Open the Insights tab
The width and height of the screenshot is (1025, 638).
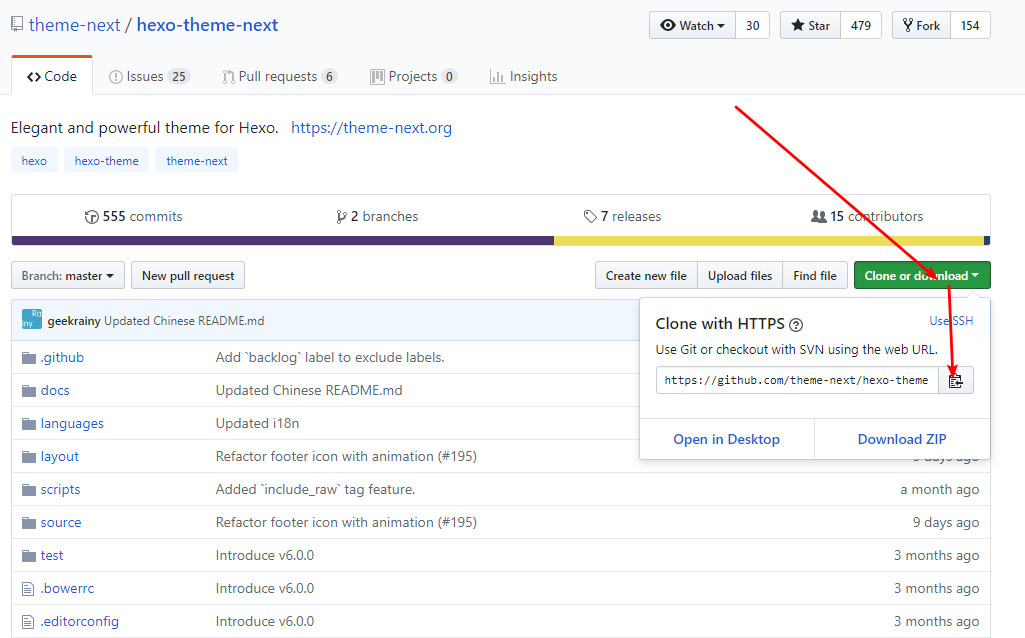[x=524, y=76]
